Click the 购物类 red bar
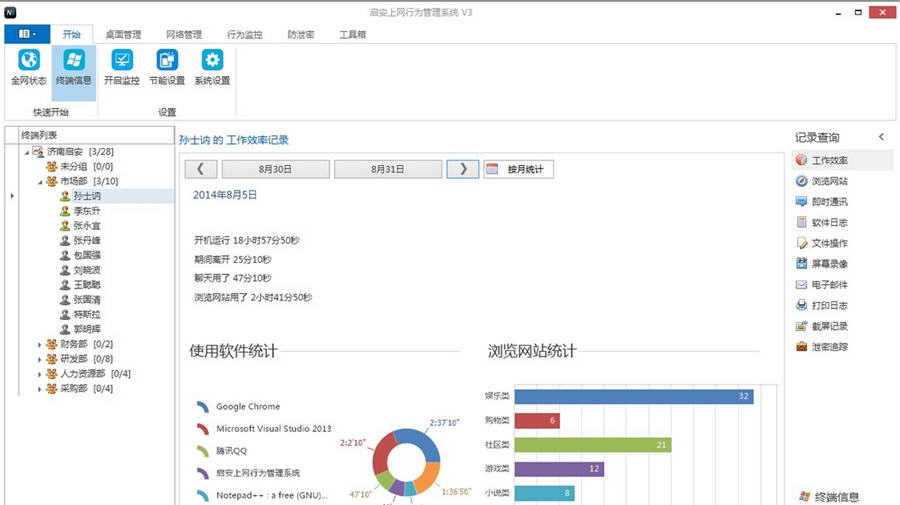Viewport: 900px width, 505px height. coord(537,421)
